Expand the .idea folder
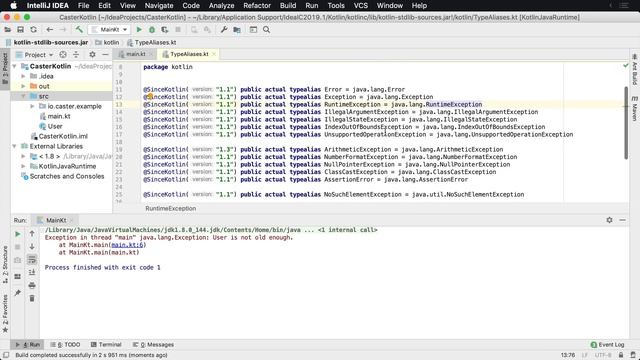Screen dimensions: 640x360 click(x=23, y=76)
